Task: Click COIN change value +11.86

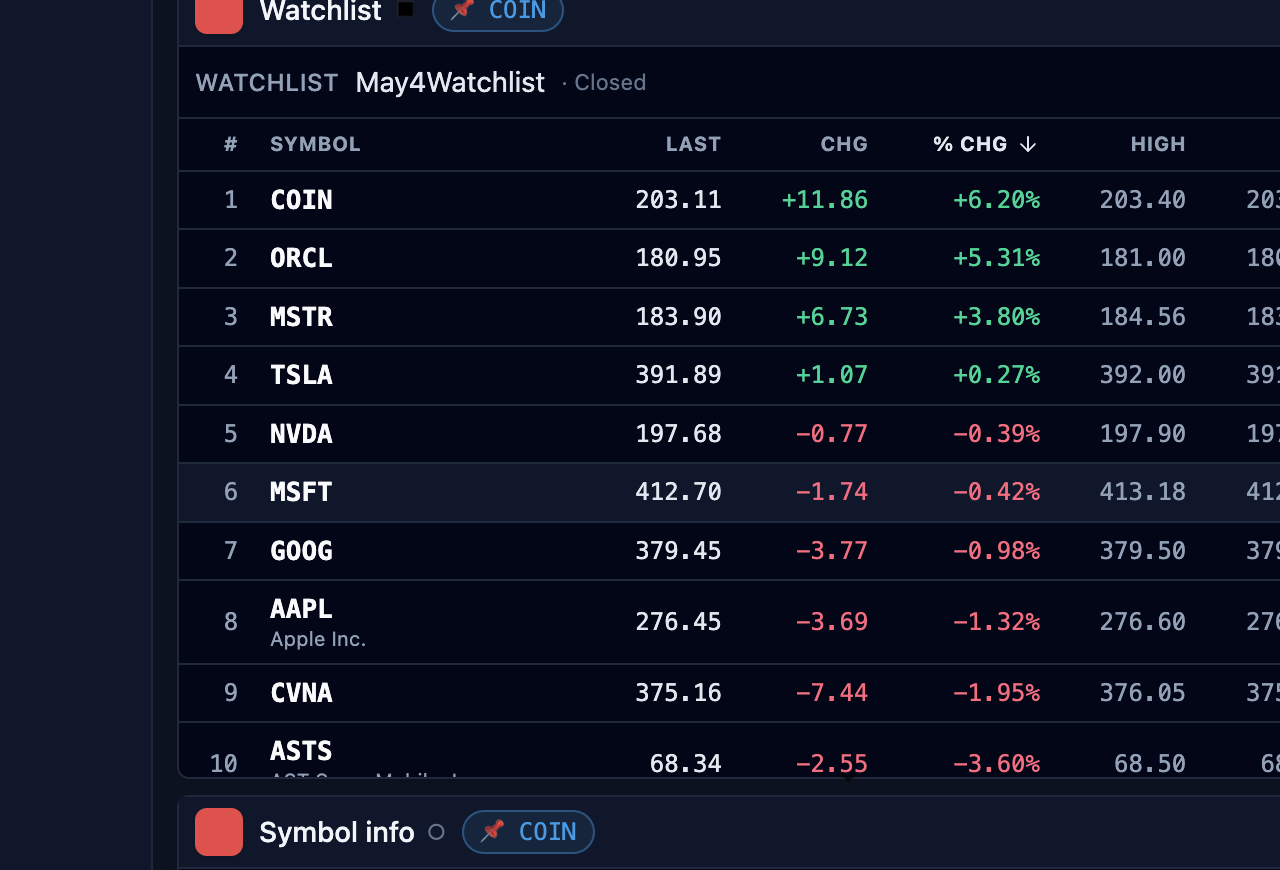Action: coord(825,200)
